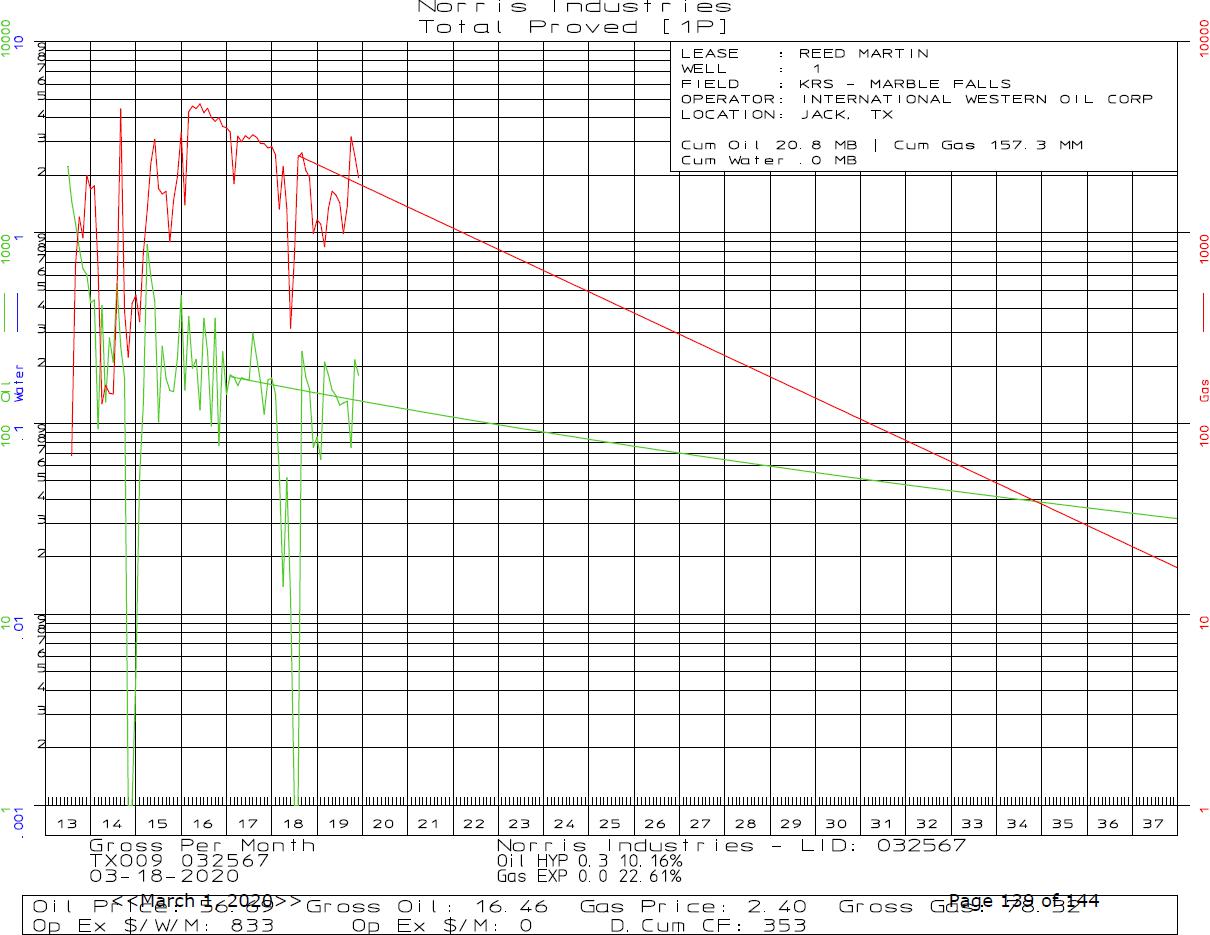Viewport: 1210px width, 935px height.
Task: Click the green Oil legend line marker
Action: 9,315
